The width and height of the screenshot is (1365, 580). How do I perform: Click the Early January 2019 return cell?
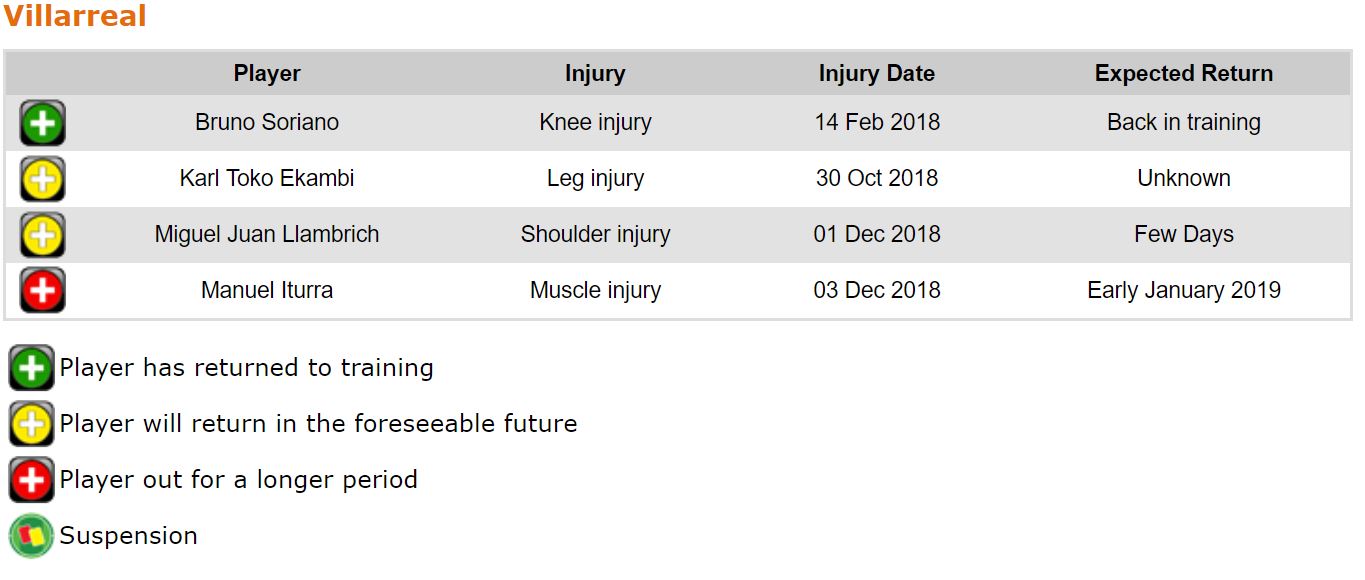1184,291
